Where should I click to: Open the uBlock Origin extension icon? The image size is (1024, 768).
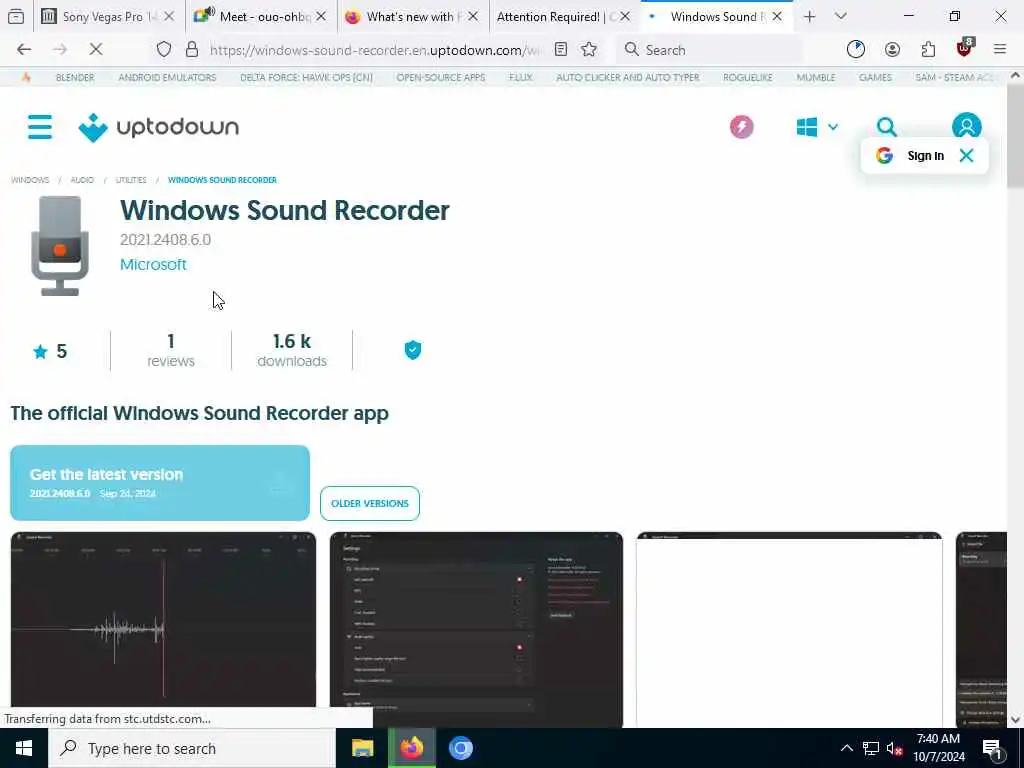964,48
